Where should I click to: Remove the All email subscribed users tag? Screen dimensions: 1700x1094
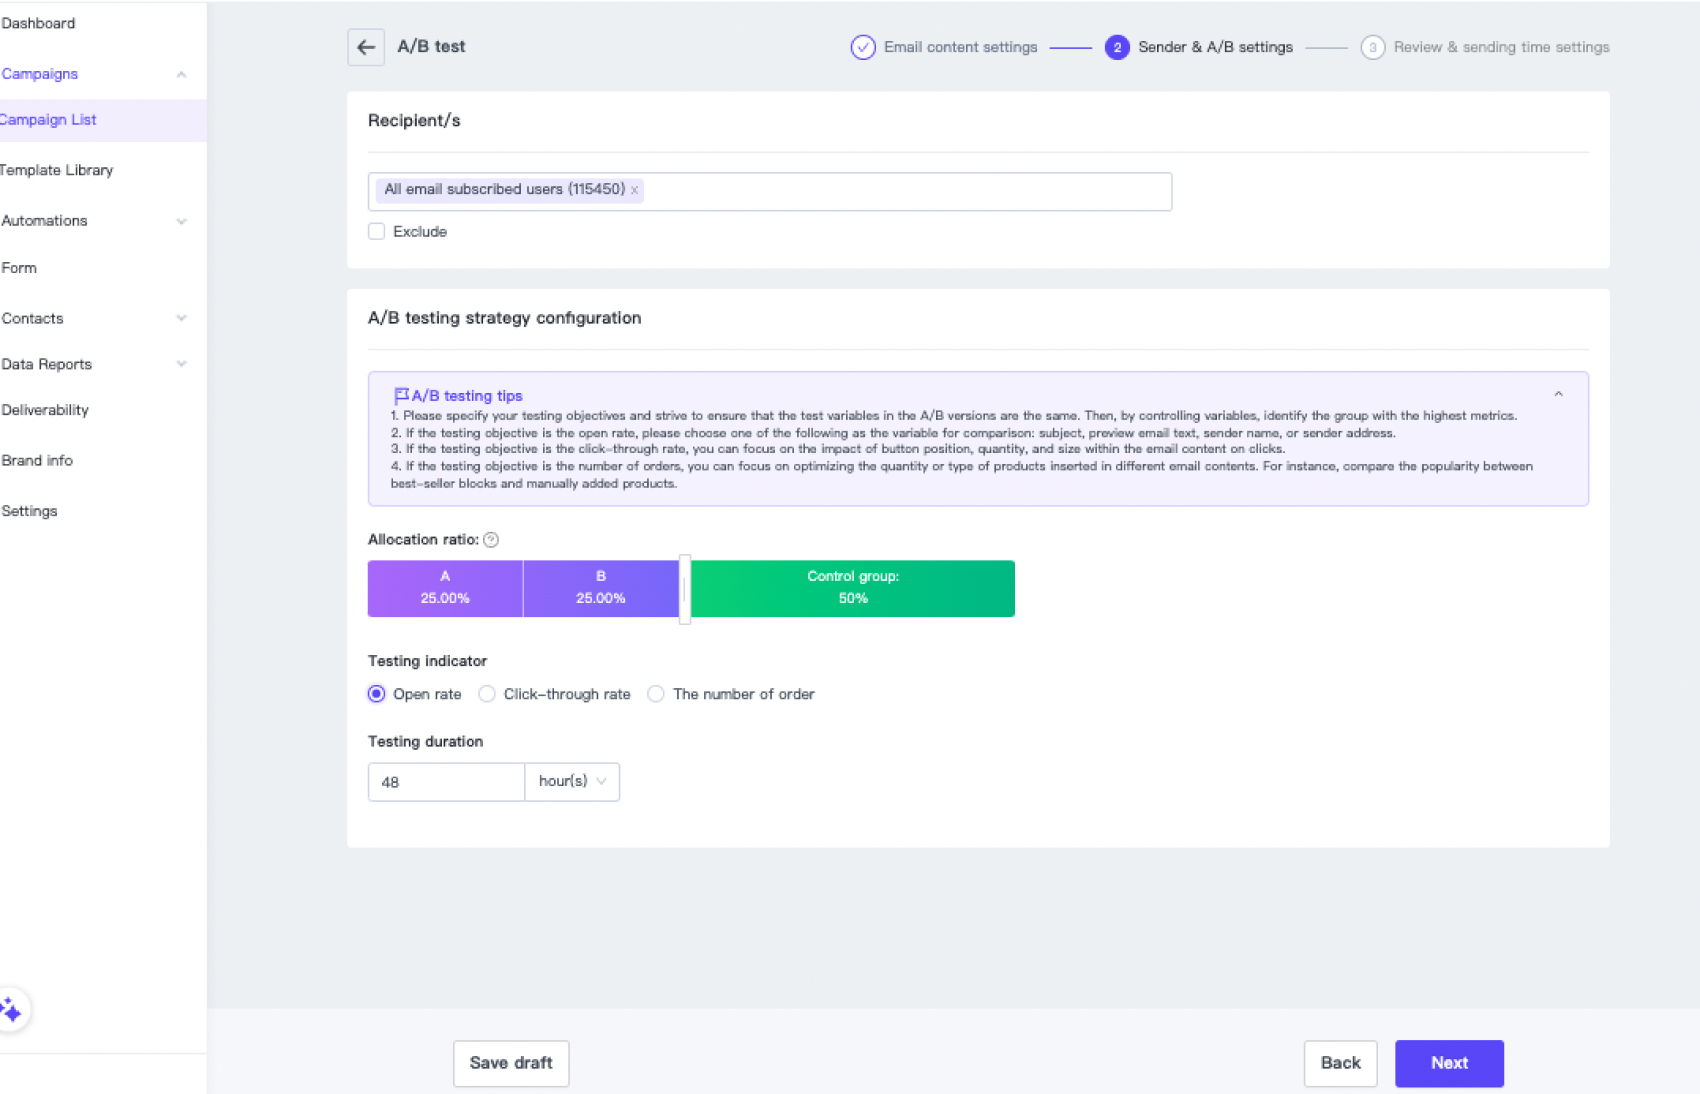pyautogui.click(x=634, y=190)
